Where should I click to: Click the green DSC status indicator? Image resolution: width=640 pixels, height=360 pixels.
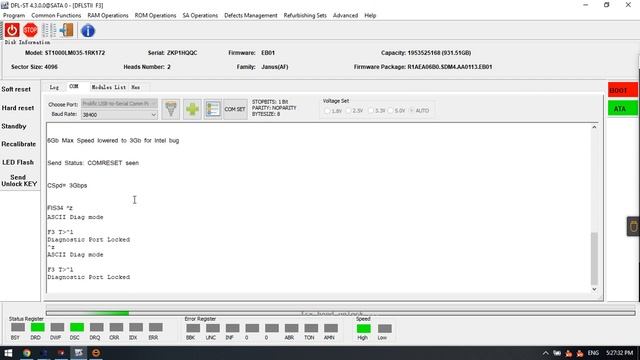pos(77,327)
